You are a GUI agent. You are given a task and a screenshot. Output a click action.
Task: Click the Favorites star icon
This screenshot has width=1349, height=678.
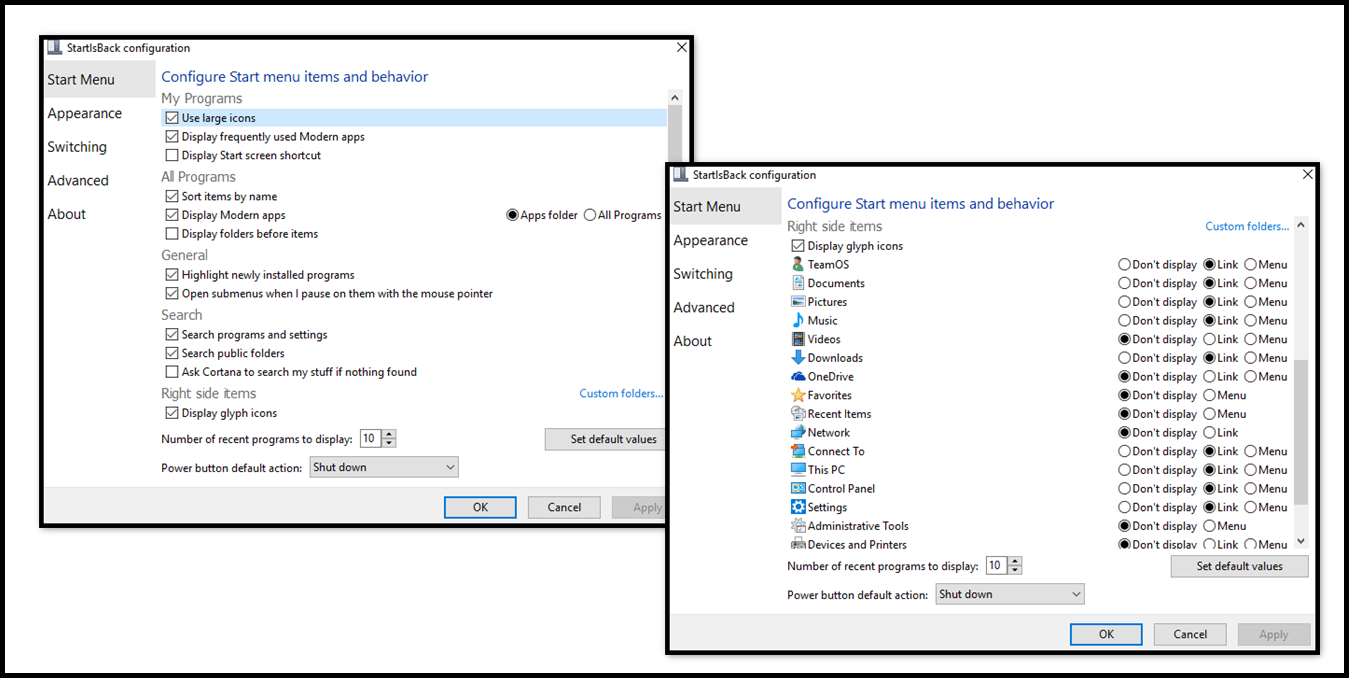coord(798,395)
